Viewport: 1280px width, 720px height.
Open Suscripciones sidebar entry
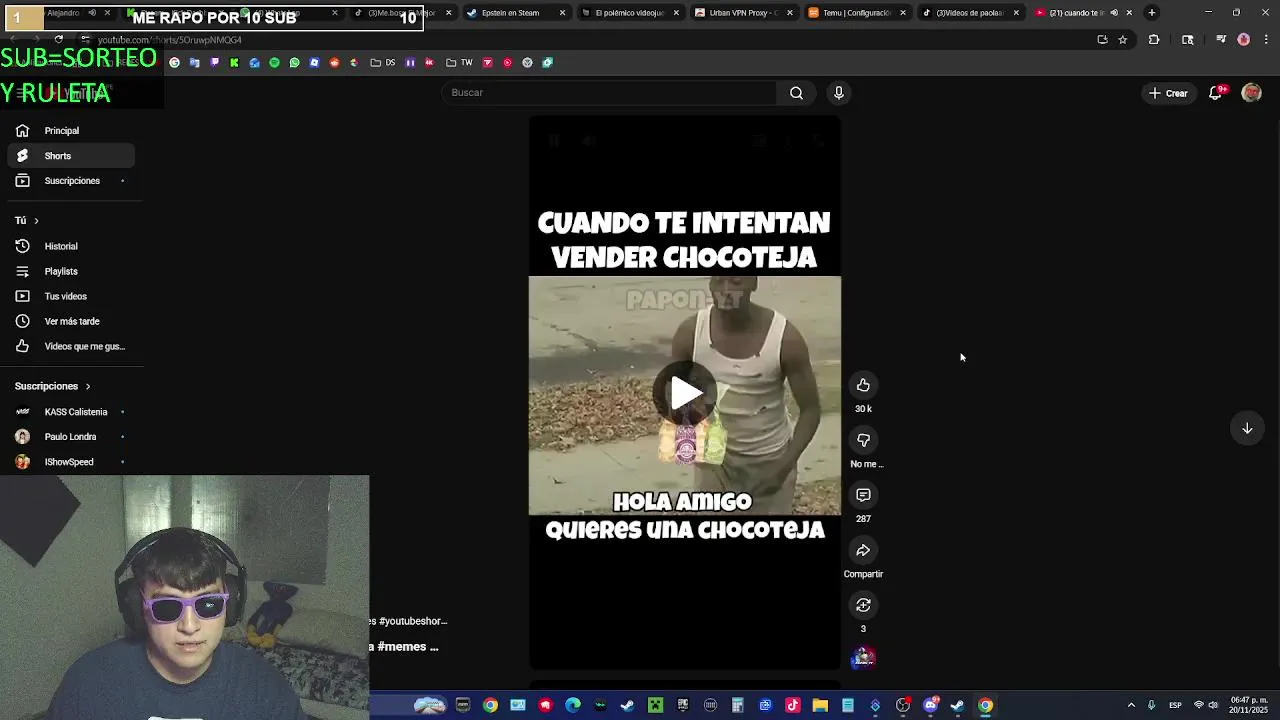[70, 181]
